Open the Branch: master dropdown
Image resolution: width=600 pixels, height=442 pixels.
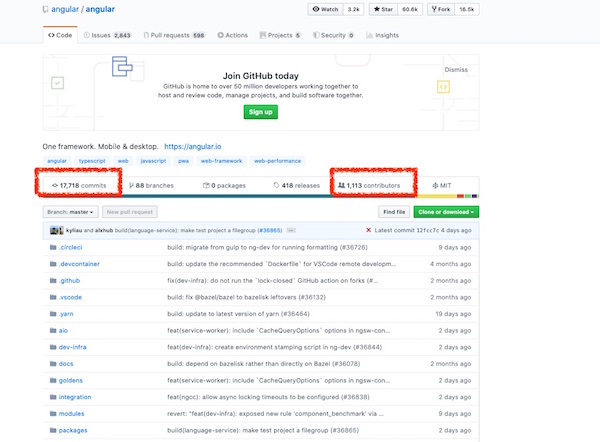70,212
